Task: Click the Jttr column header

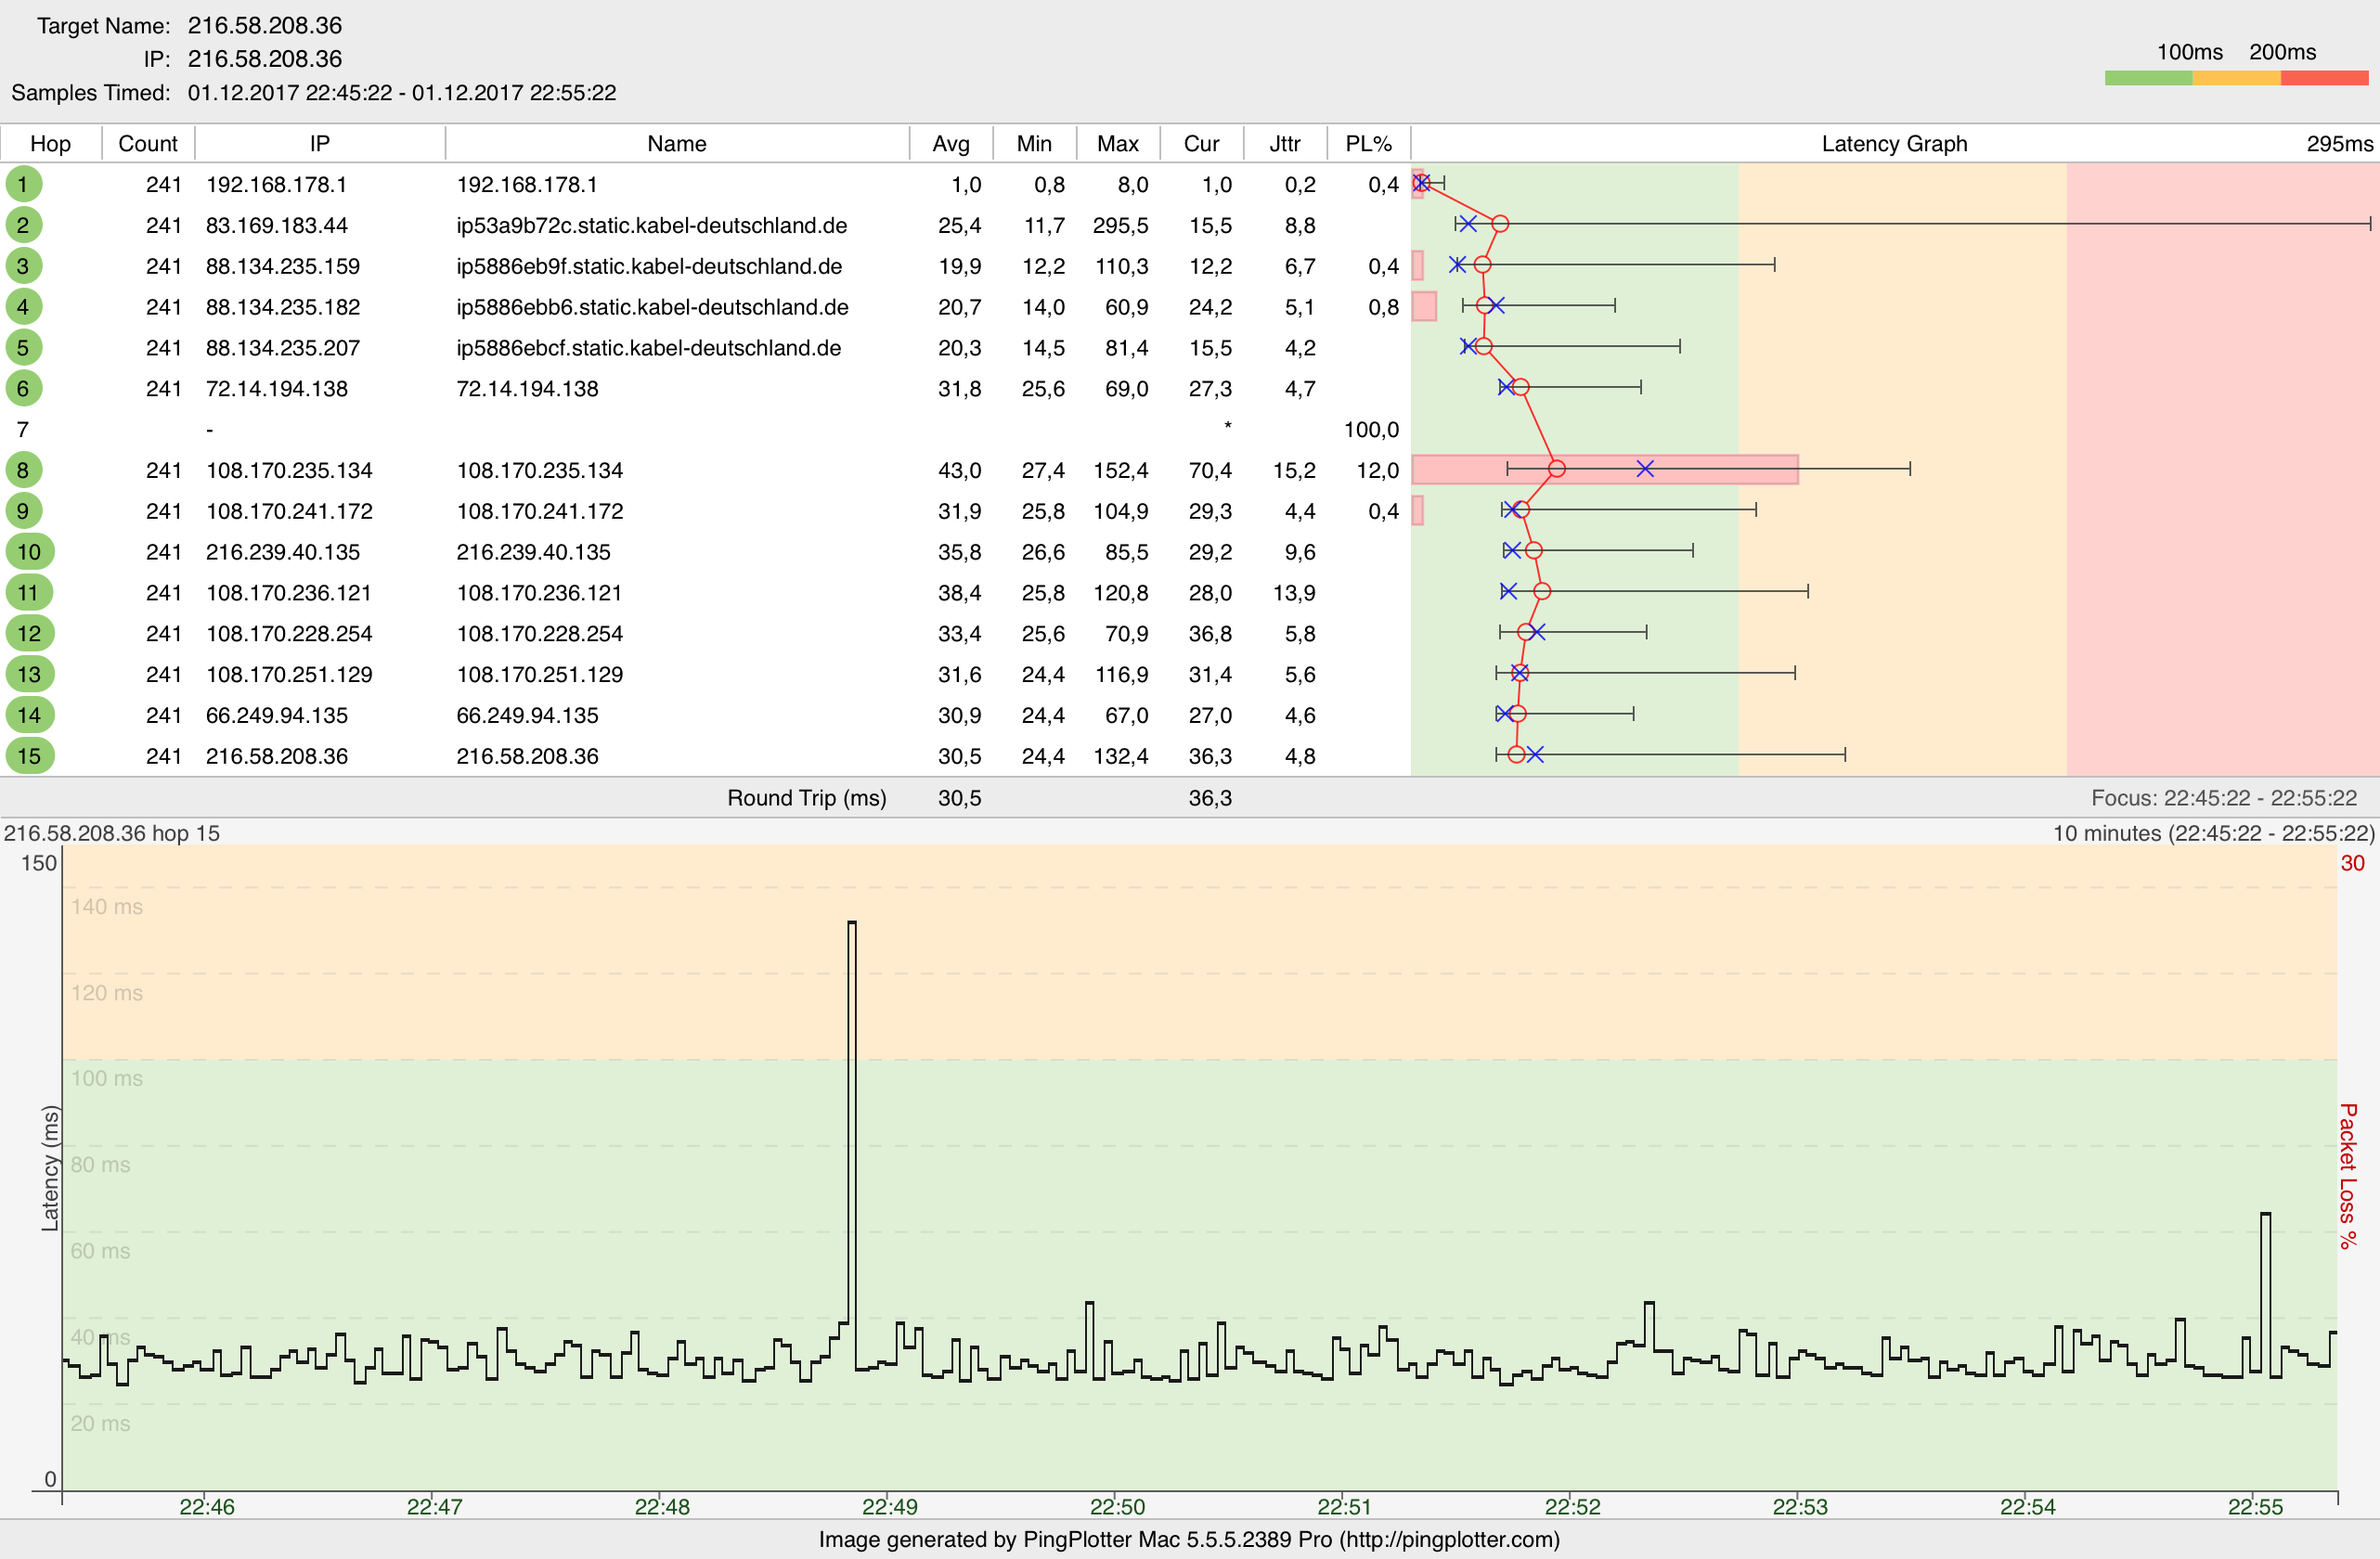Action: (x=1285, y=143)
